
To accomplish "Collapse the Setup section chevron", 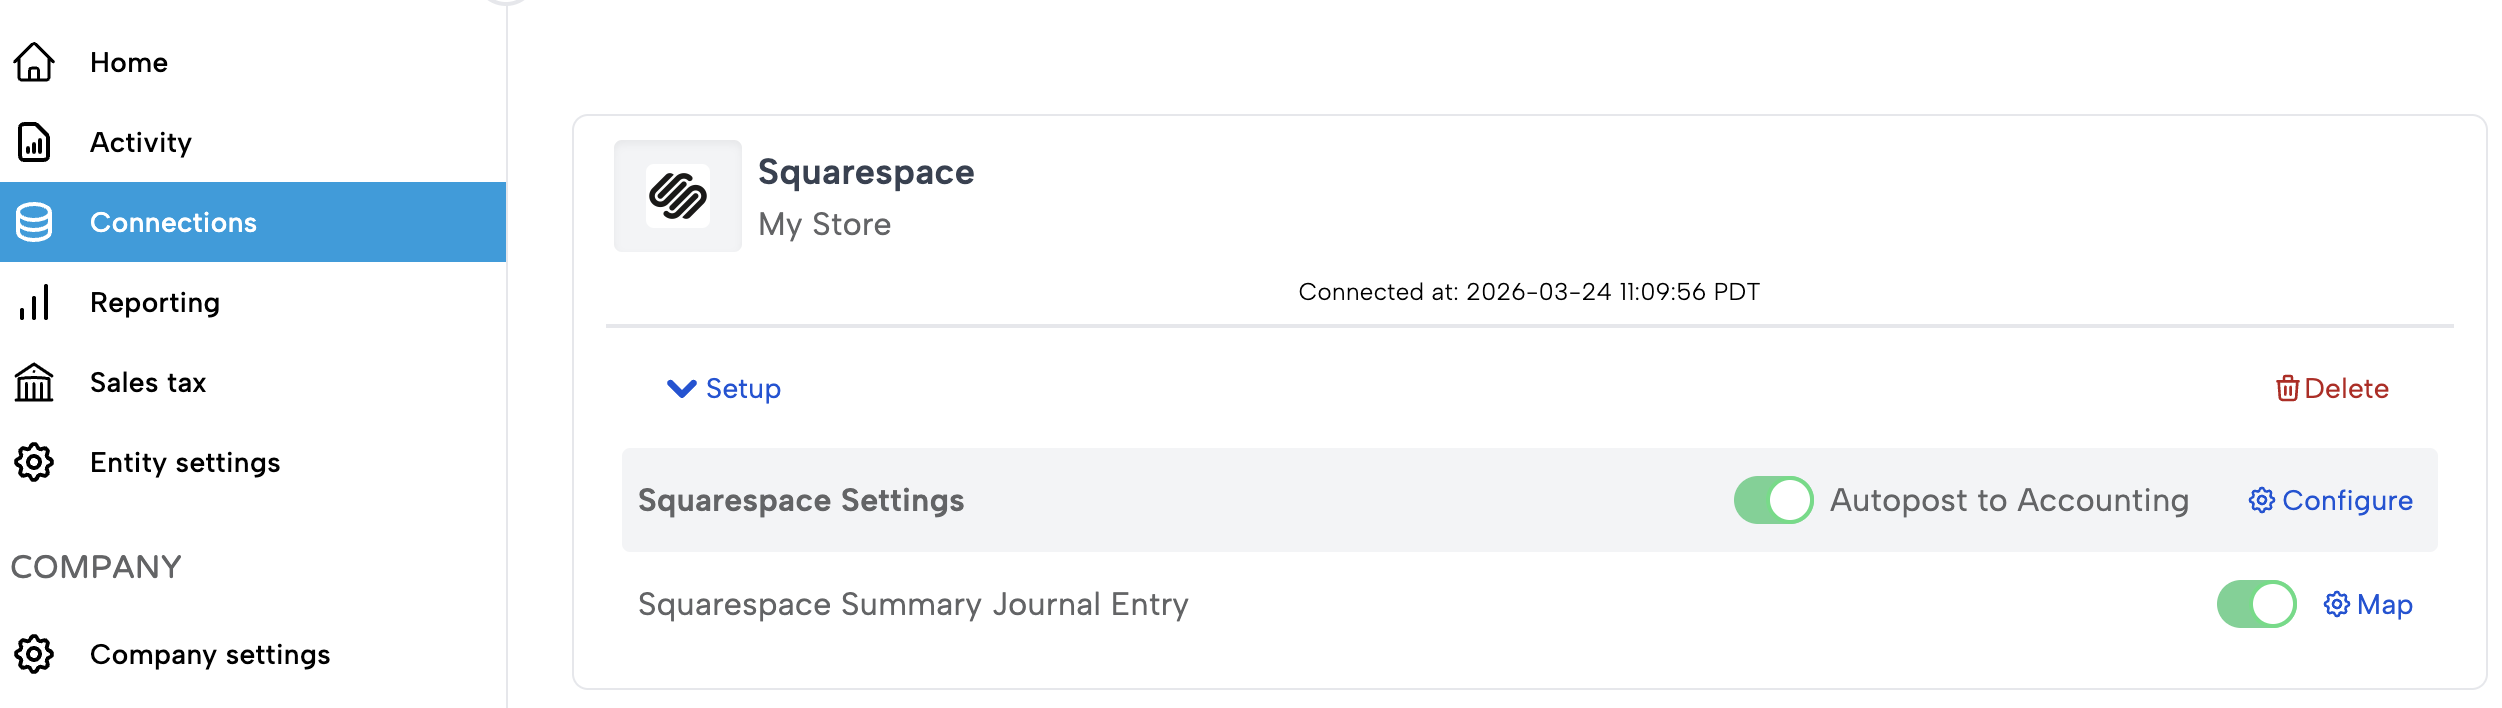I will (x=681, y=388).
